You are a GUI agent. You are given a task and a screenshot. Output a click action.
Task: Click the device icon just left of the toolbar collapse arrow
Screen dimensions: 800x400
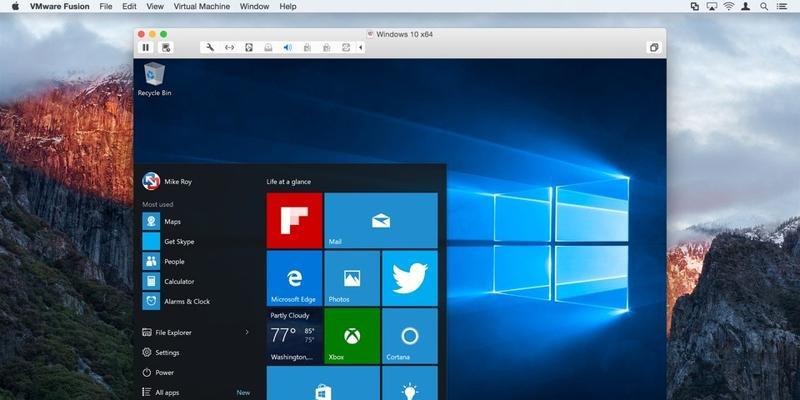[346, 47]
